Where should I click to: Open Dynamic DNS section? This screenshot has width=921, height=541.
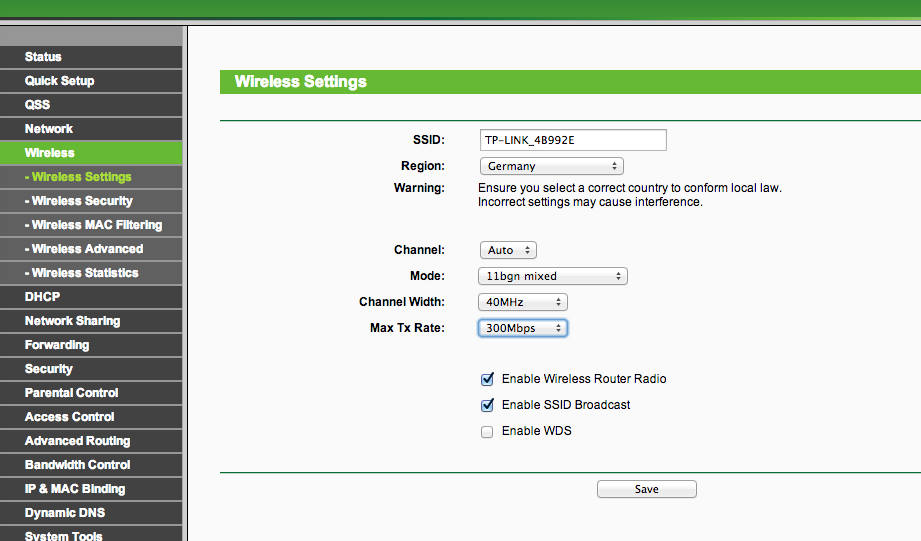pyautogui.click(x=91, y=513)
